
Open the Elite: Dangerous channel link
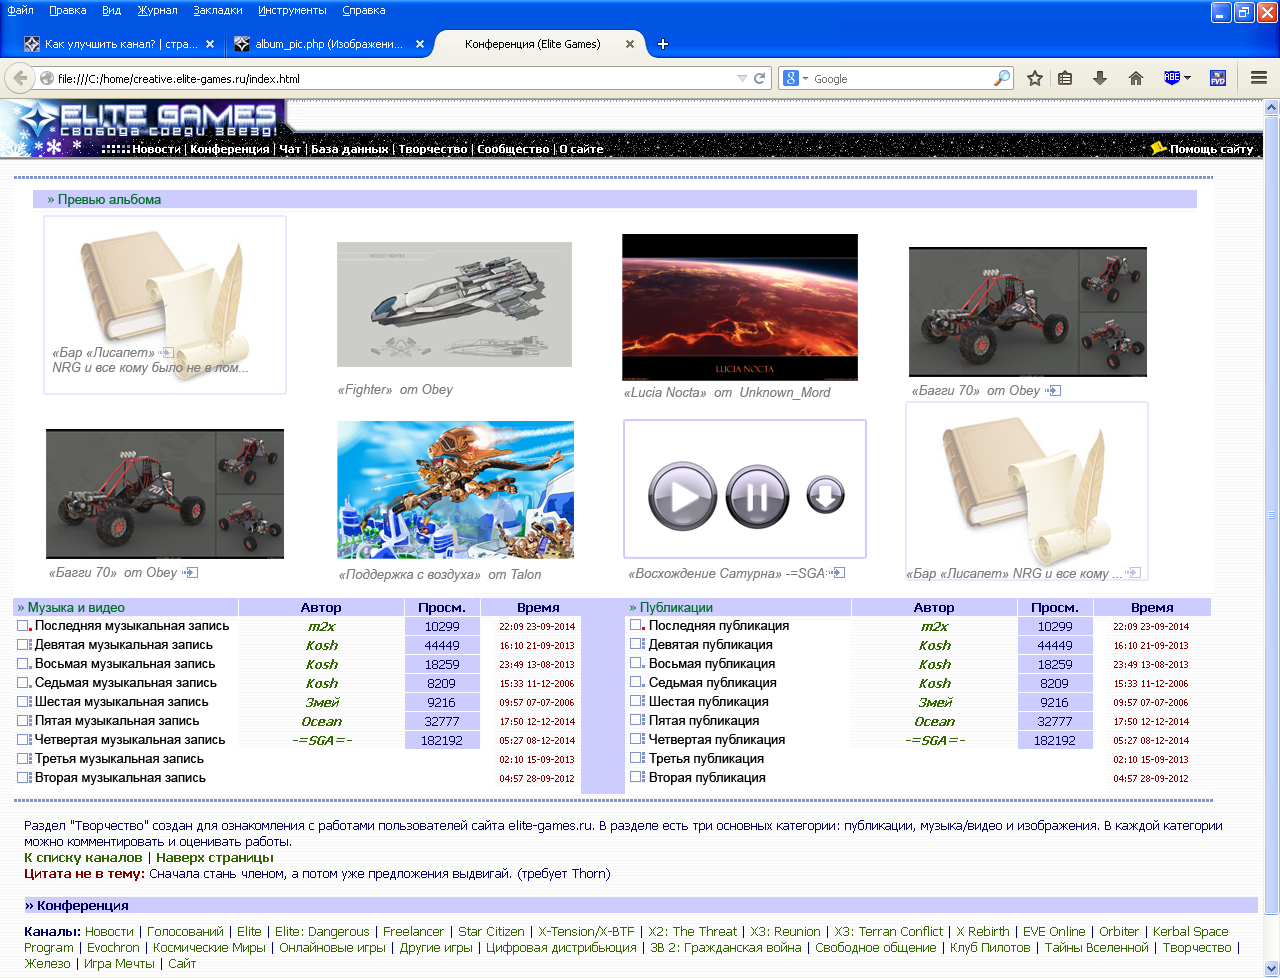coord(322,932)
